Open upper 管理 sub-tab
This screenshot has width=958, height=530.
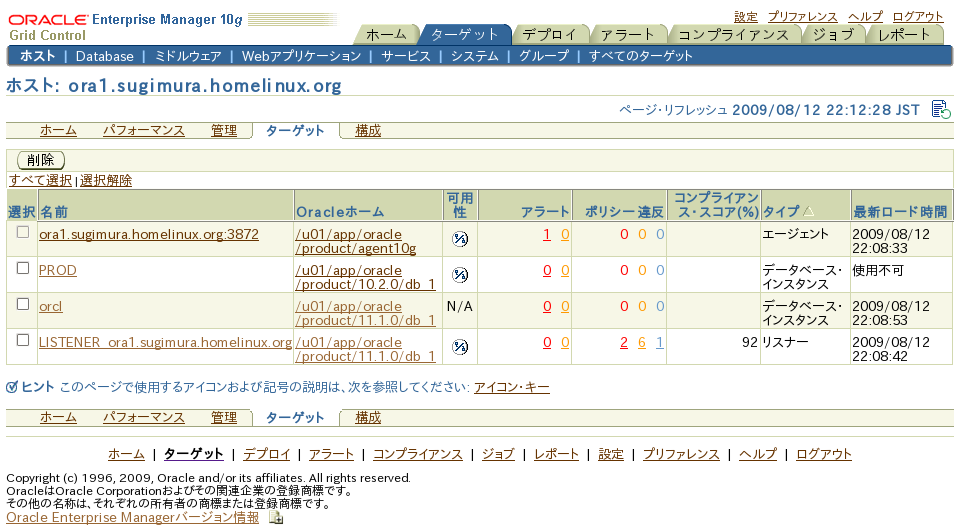(x=224, y=130)
